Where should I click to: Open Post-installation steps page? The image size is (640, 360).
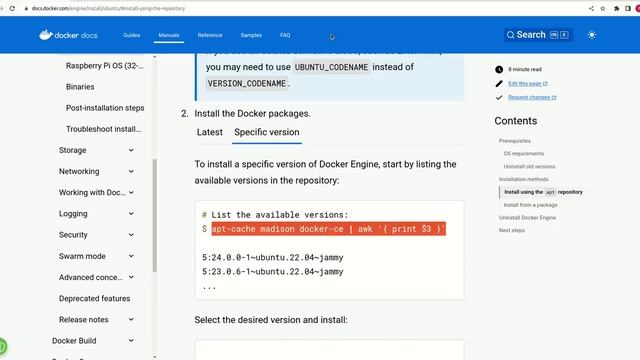click(x=105, y=108)
